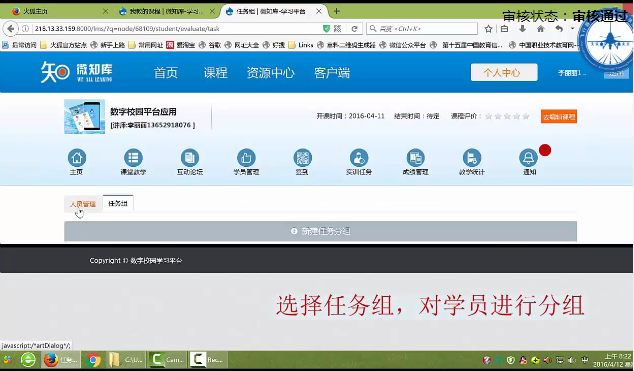This screenshot has height=371, width=634.
Task: Open the folder window in taskbar
Action: pyautogui.click(x=126, y=359)
